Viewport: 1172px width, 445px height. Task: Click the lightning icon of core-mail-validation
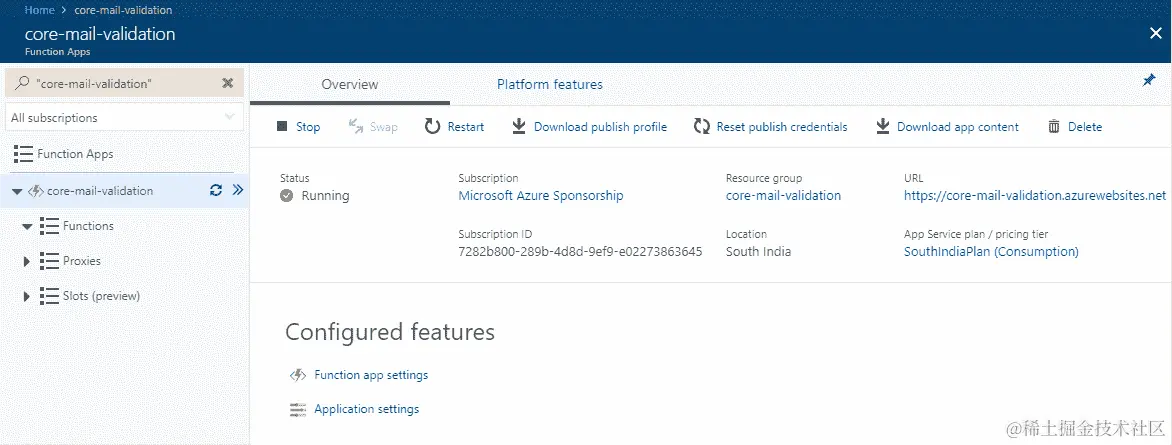tap(35, 191)
